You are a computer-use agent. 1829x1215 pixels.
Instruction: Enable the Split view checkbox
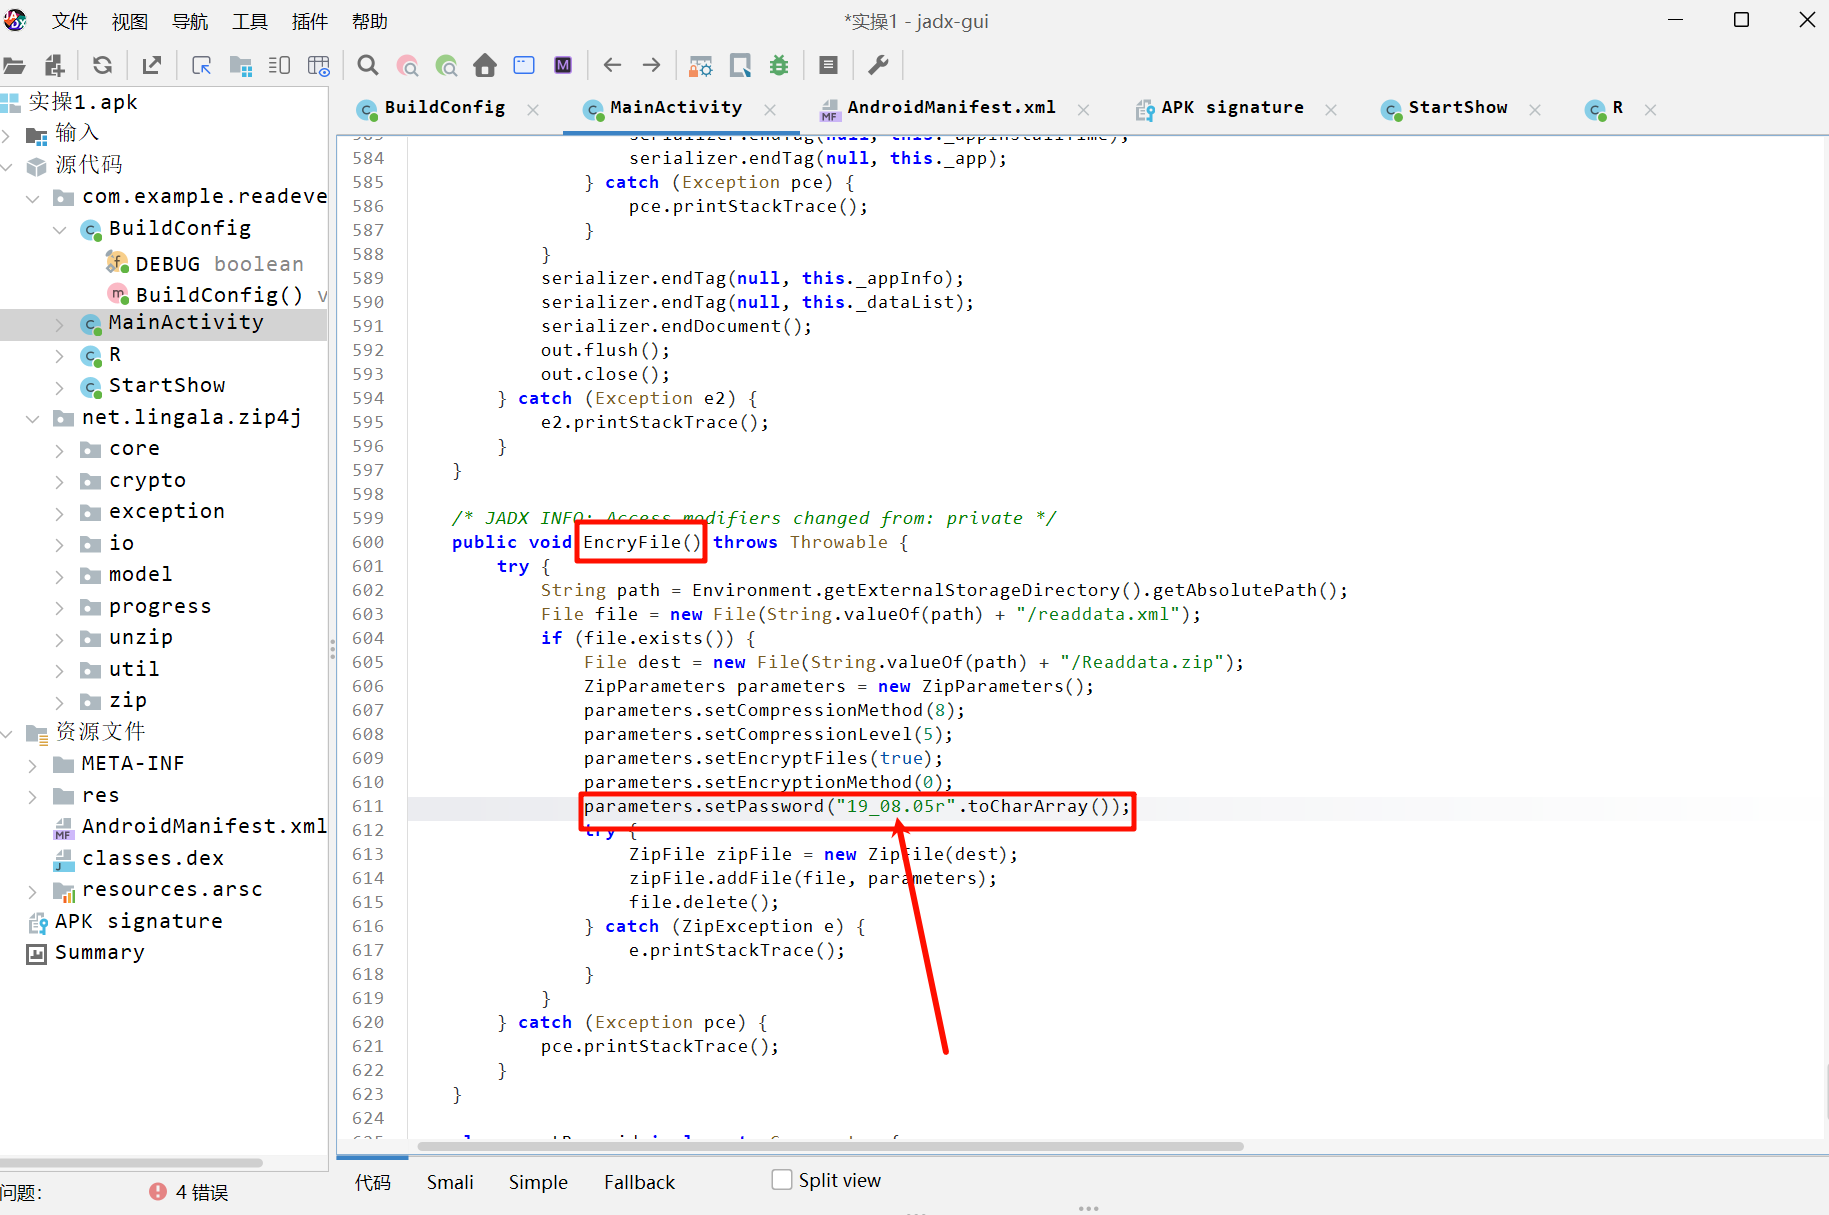(782, 1180)
